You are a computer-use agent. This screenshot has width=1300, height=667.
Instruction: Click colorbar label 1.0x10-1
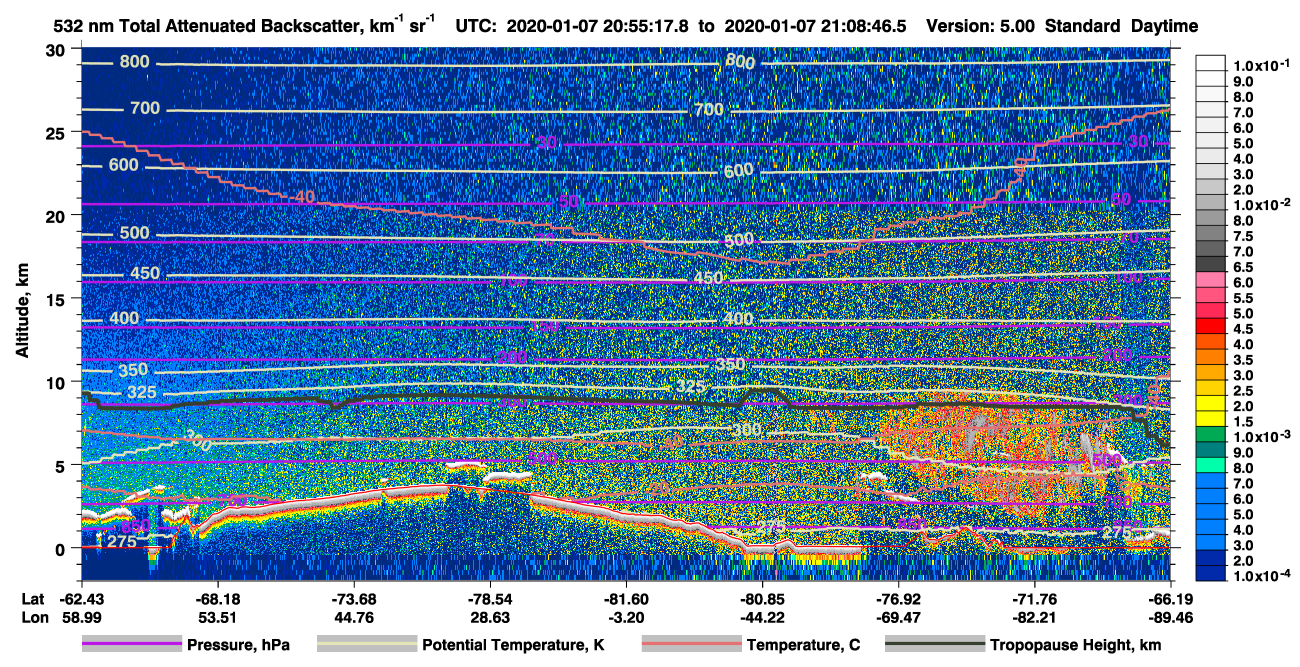point(1261,65)
